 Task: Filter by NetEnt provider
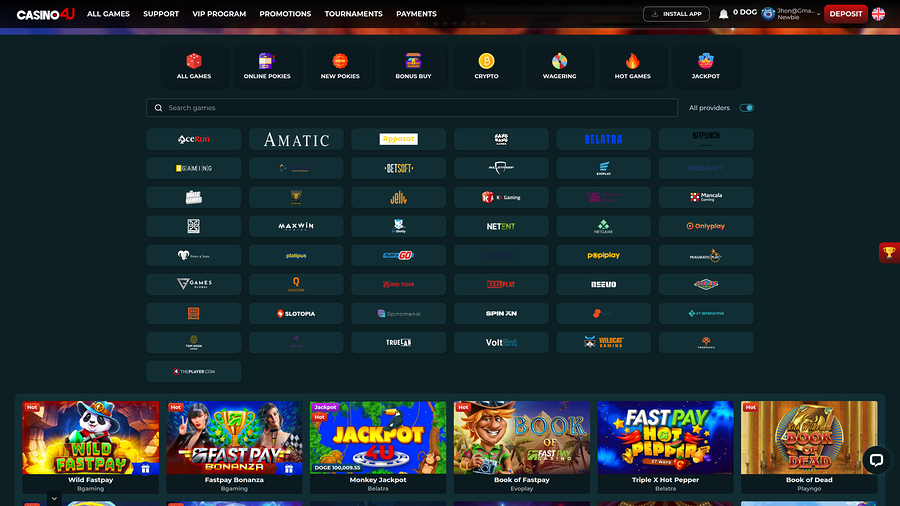click(x=501, y=226)
